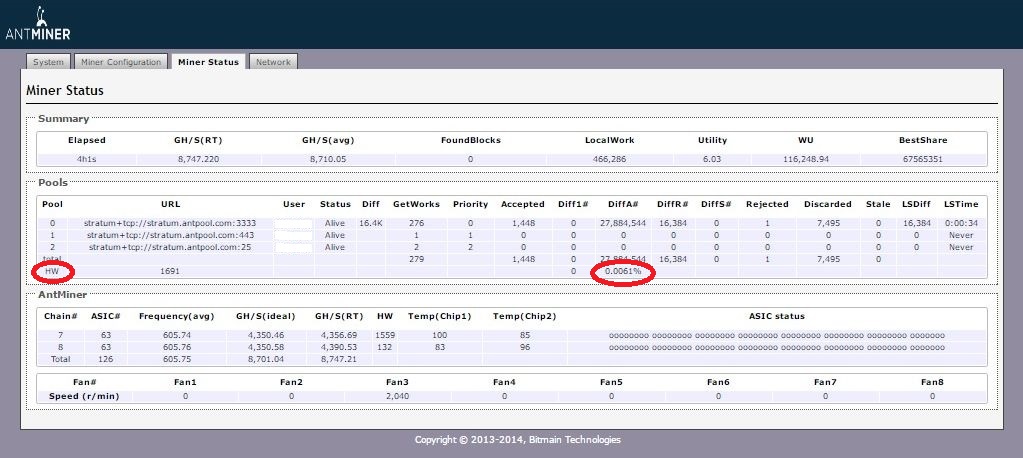Viewport: 1023px width, 458px height.
Task: Click the Utility value 6.03
Action: 712,159
